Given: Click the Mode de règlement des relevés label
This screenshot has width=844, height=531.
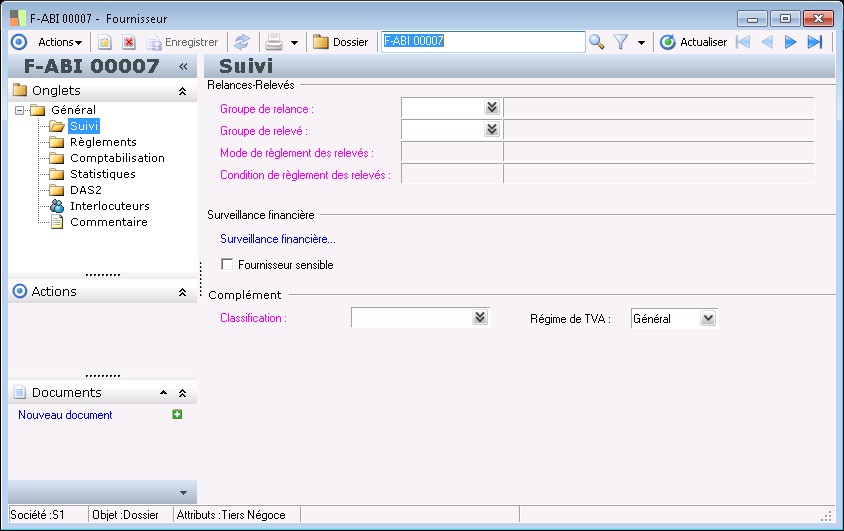Looking at the screenshot, I should pyautogui.click(x=297, y=153).
